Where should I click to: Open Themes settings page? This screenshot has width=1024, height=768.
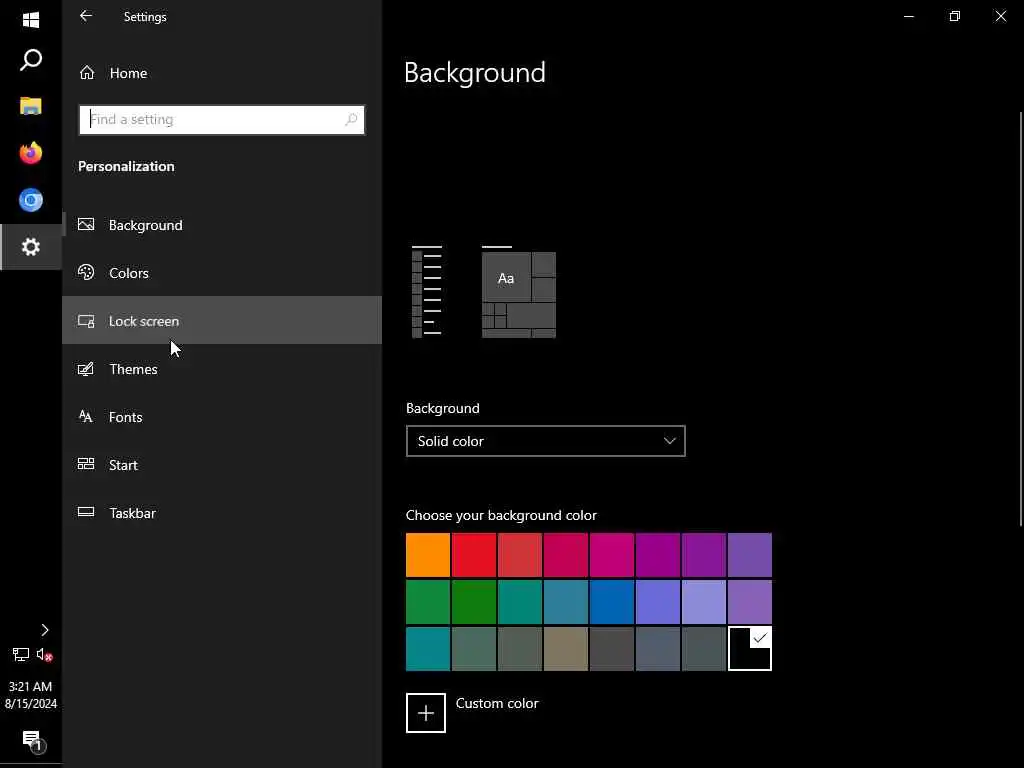(x=133, y=369)
